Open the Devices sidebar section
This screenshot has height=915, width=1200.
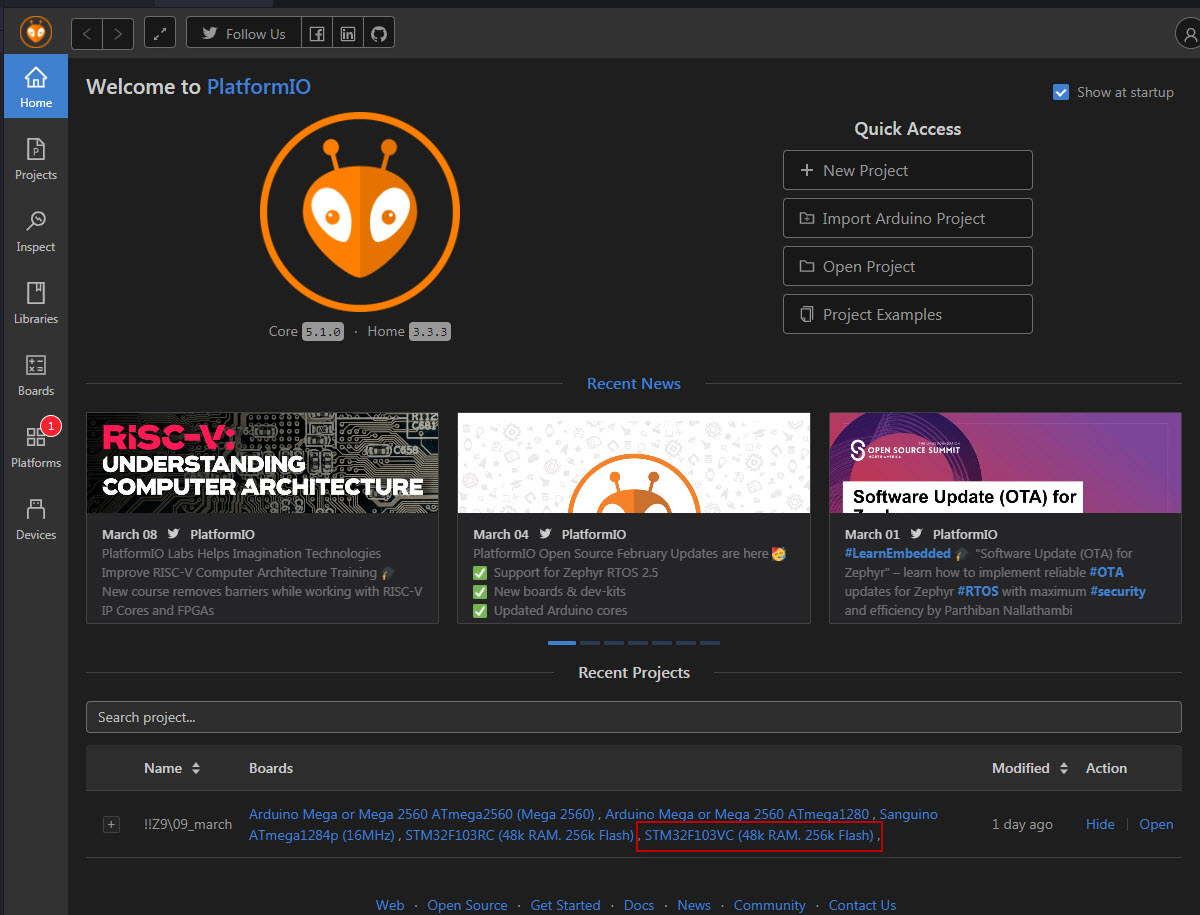[36, 519]
